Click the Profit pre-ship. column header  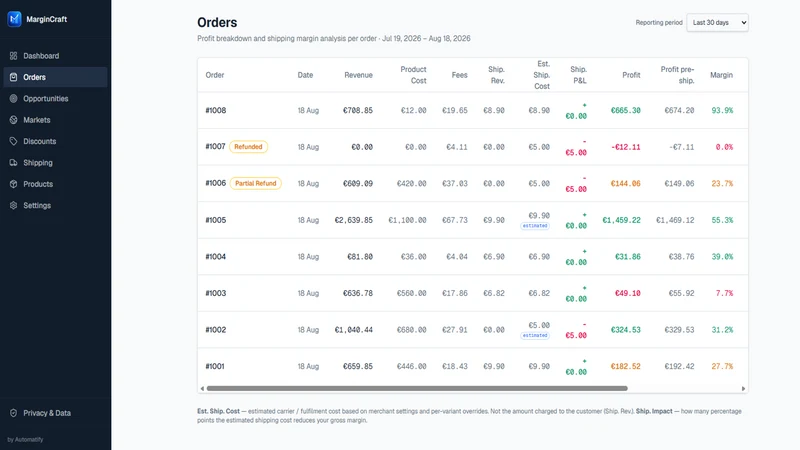tap(678, 75)
